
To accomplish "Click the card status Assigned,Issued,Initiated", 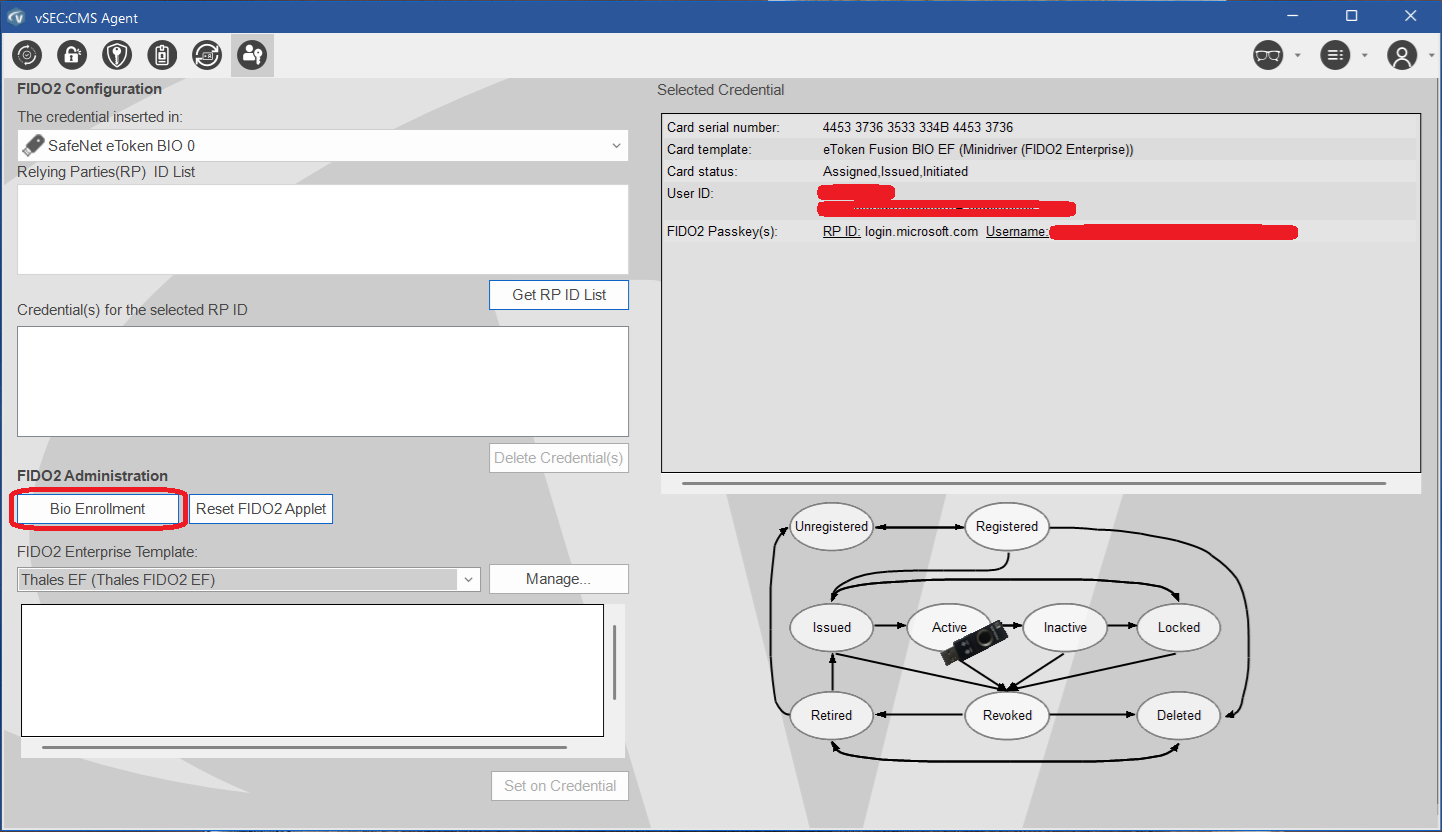I will pyautogui.click(x=895, y=171).
